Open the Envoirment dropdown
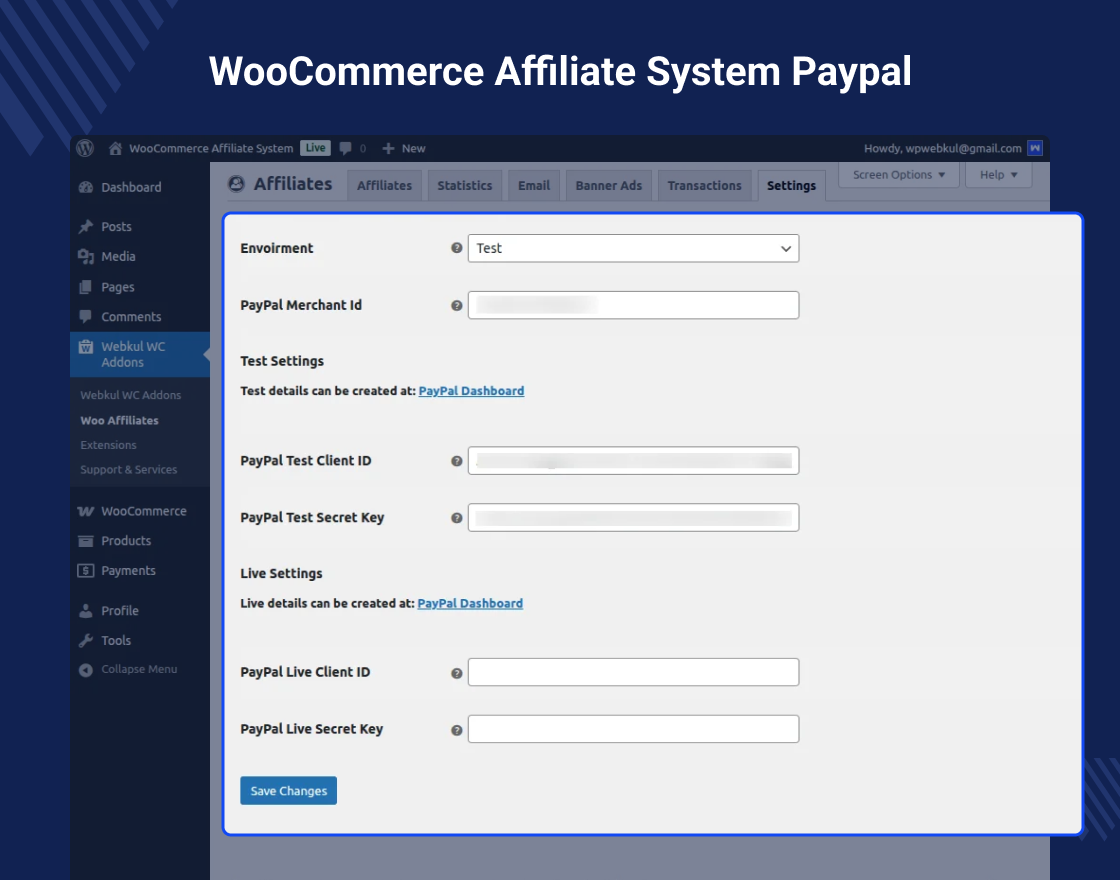Viewport: 1120px width, 880px height. (633, 248)
